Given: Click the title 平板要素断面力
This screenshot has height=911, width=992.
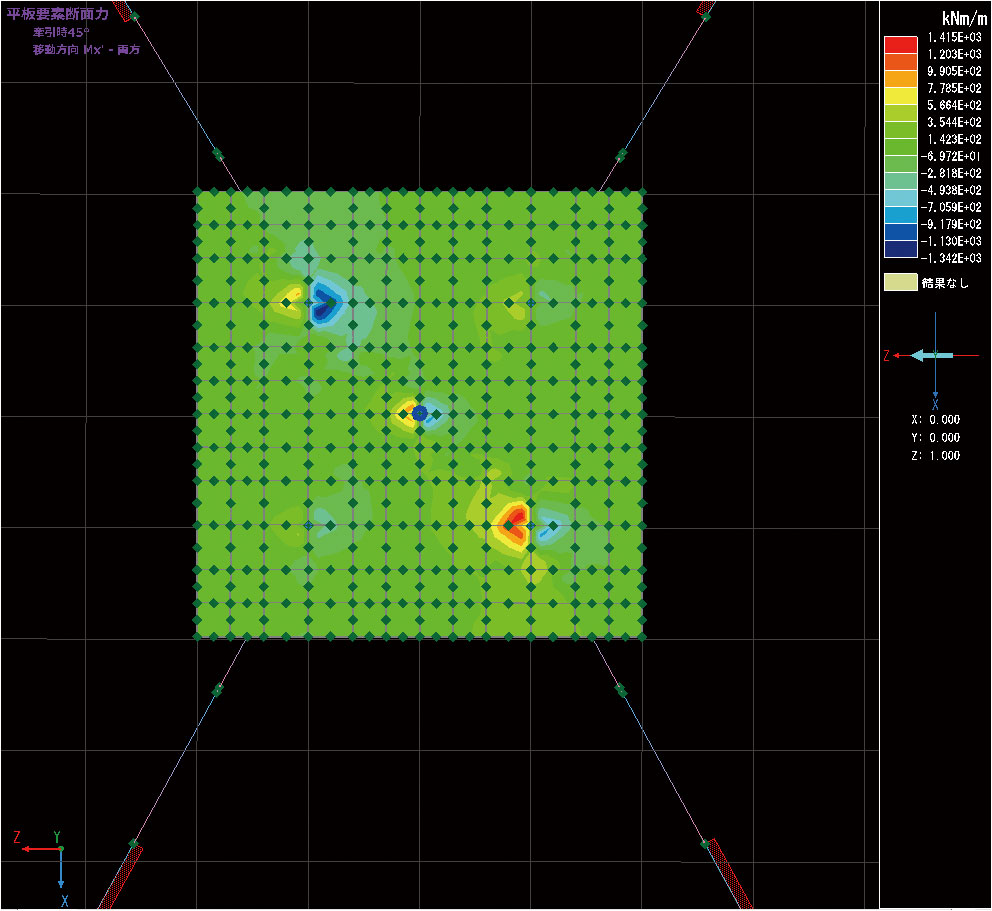Looking at the screenshot, I should (58, 14).
